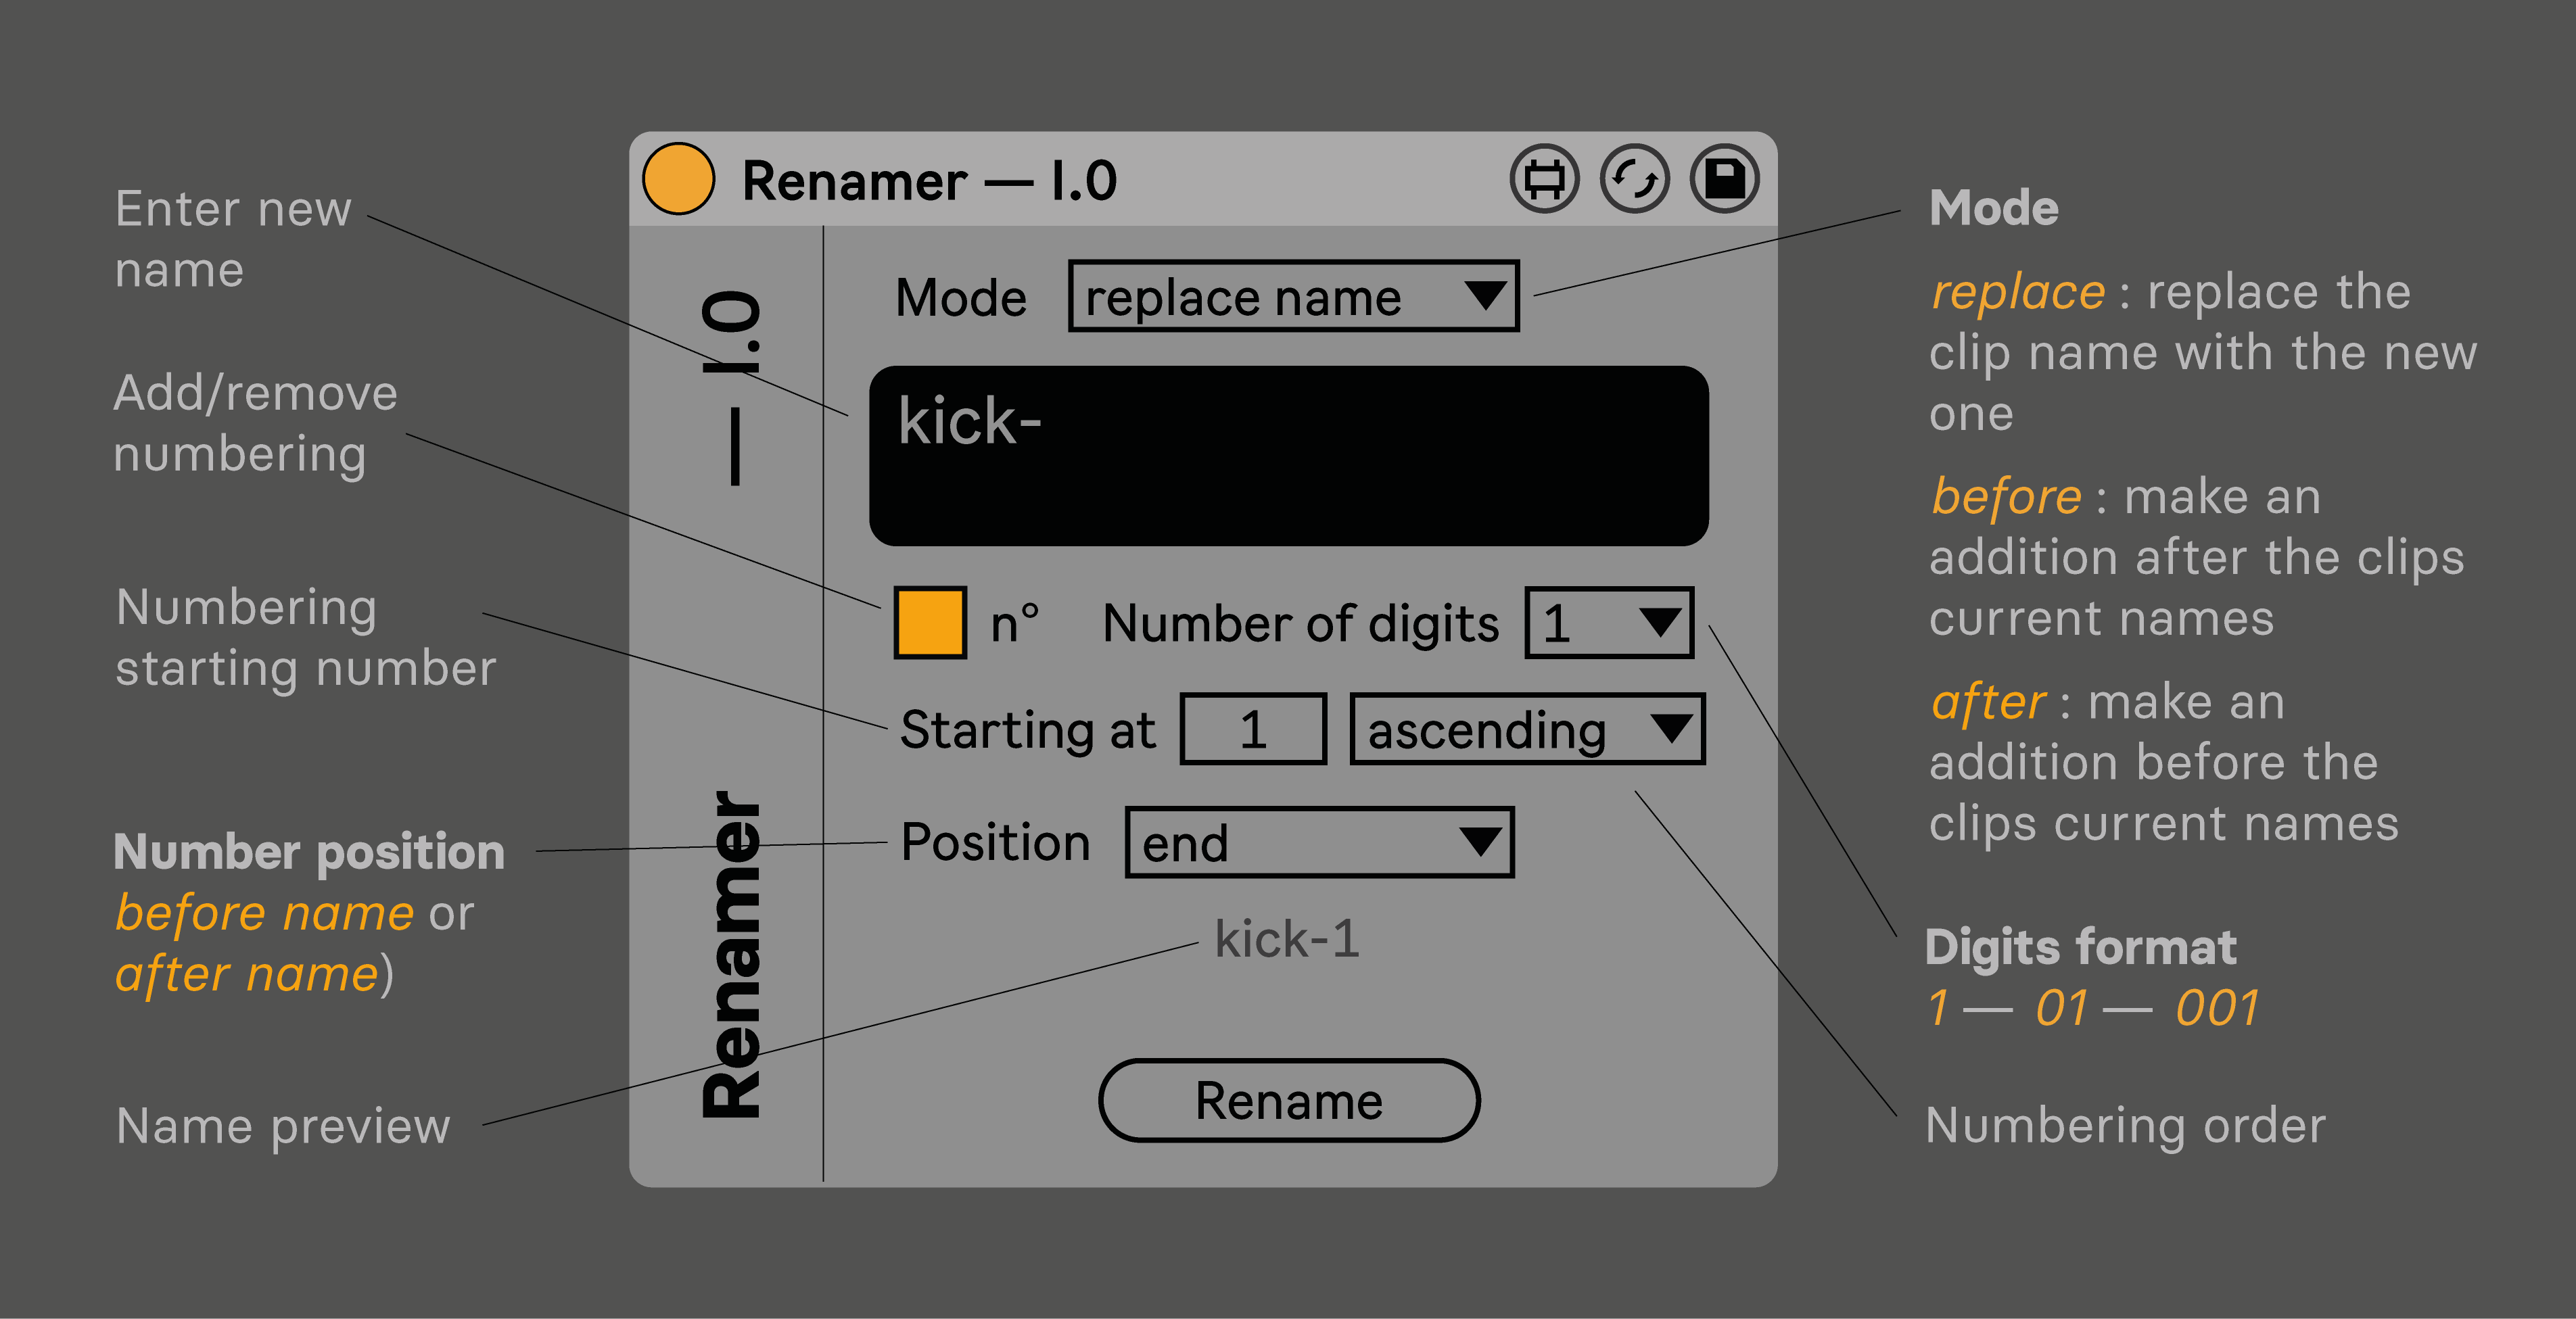Viewport: 2576px width, 1319px height.
Task: Click the vertical Renamer logo in sidebar
Action: tap(733, 955)
